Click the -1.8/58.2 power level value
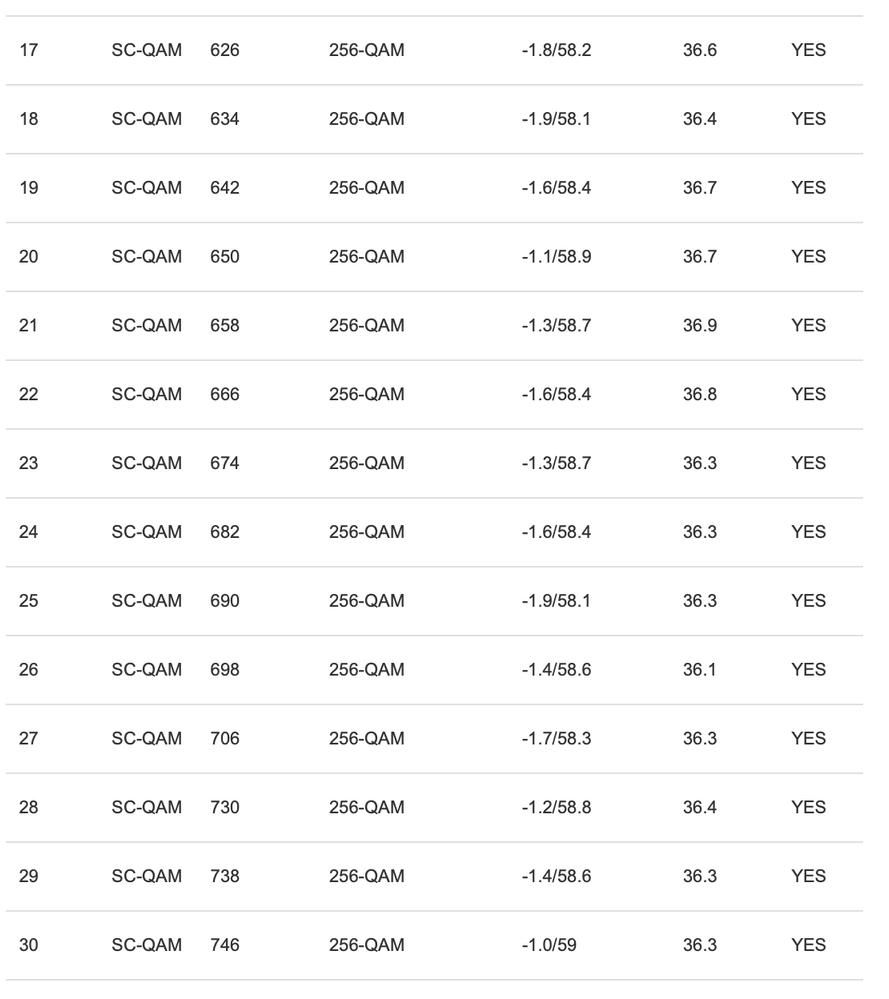 coord(556,50)
